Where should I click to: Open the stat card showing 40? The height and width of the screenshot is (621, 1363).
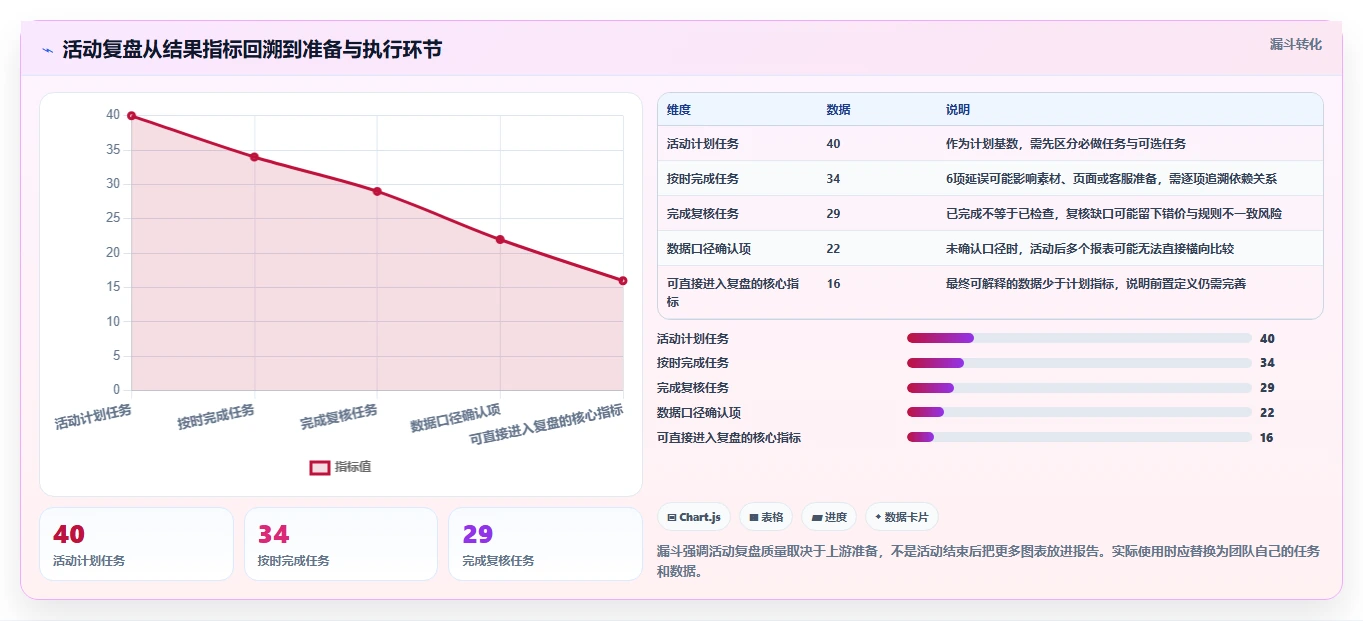coord(136,544)
